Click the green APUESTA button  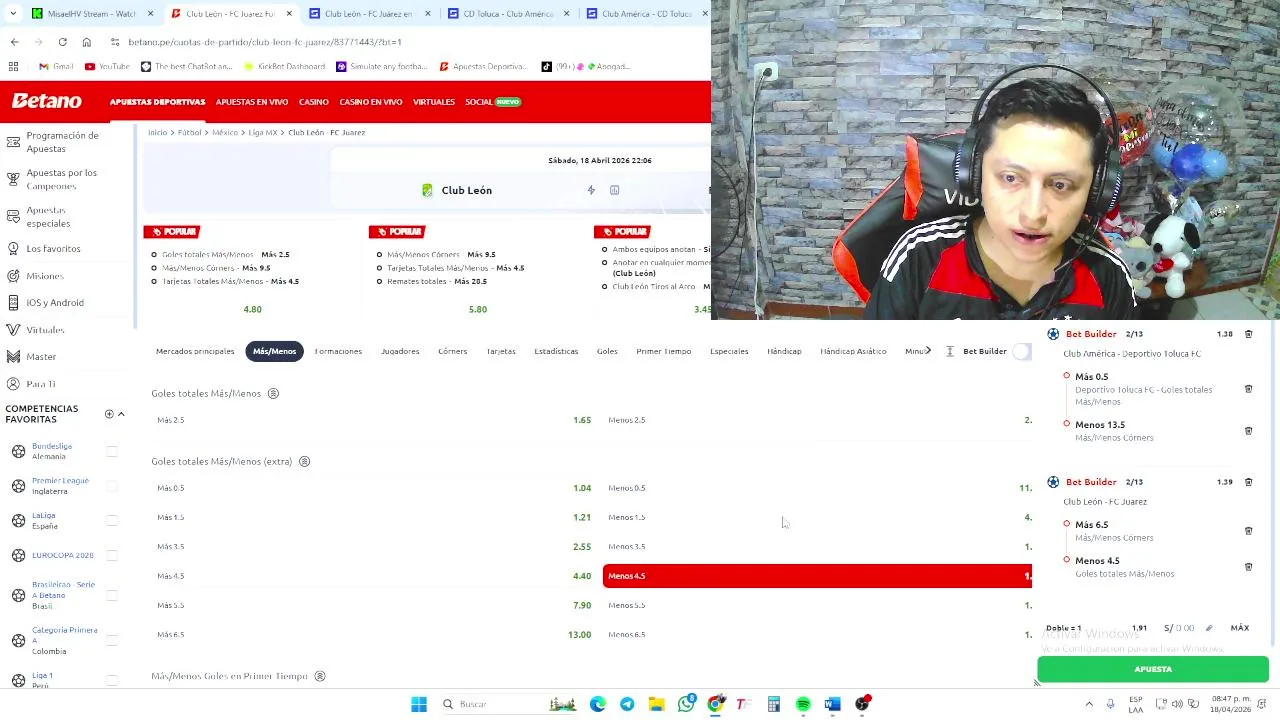pos(1153,669)
